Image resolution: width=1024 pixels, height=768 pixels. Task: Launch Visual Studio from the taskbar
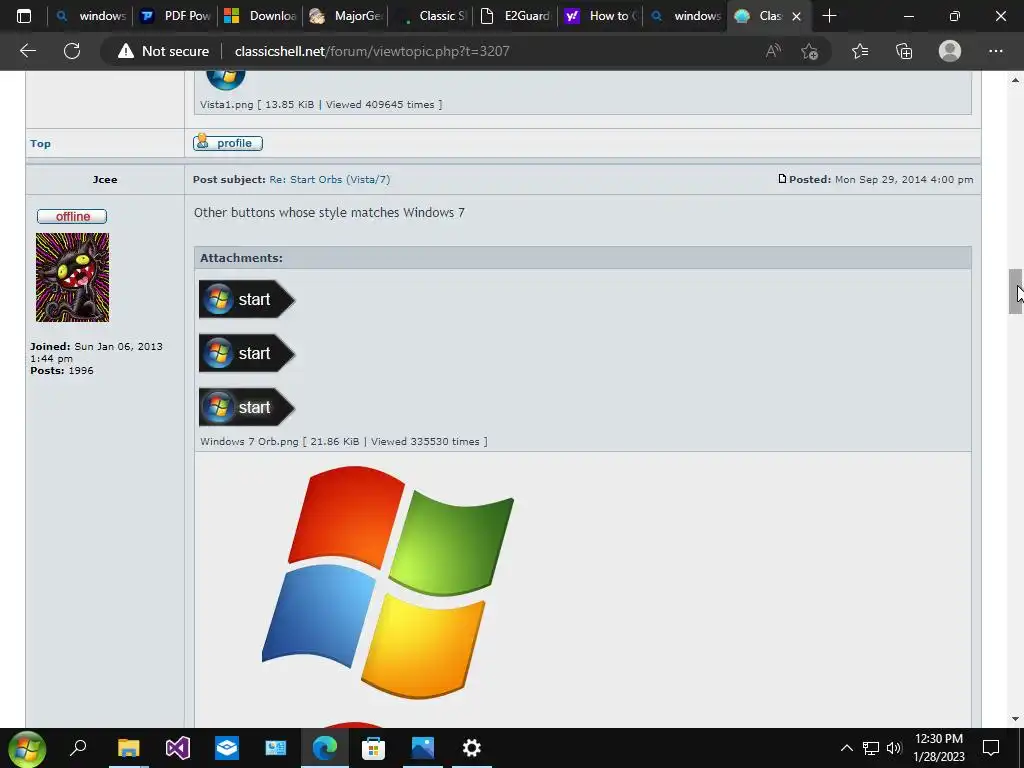178,748
